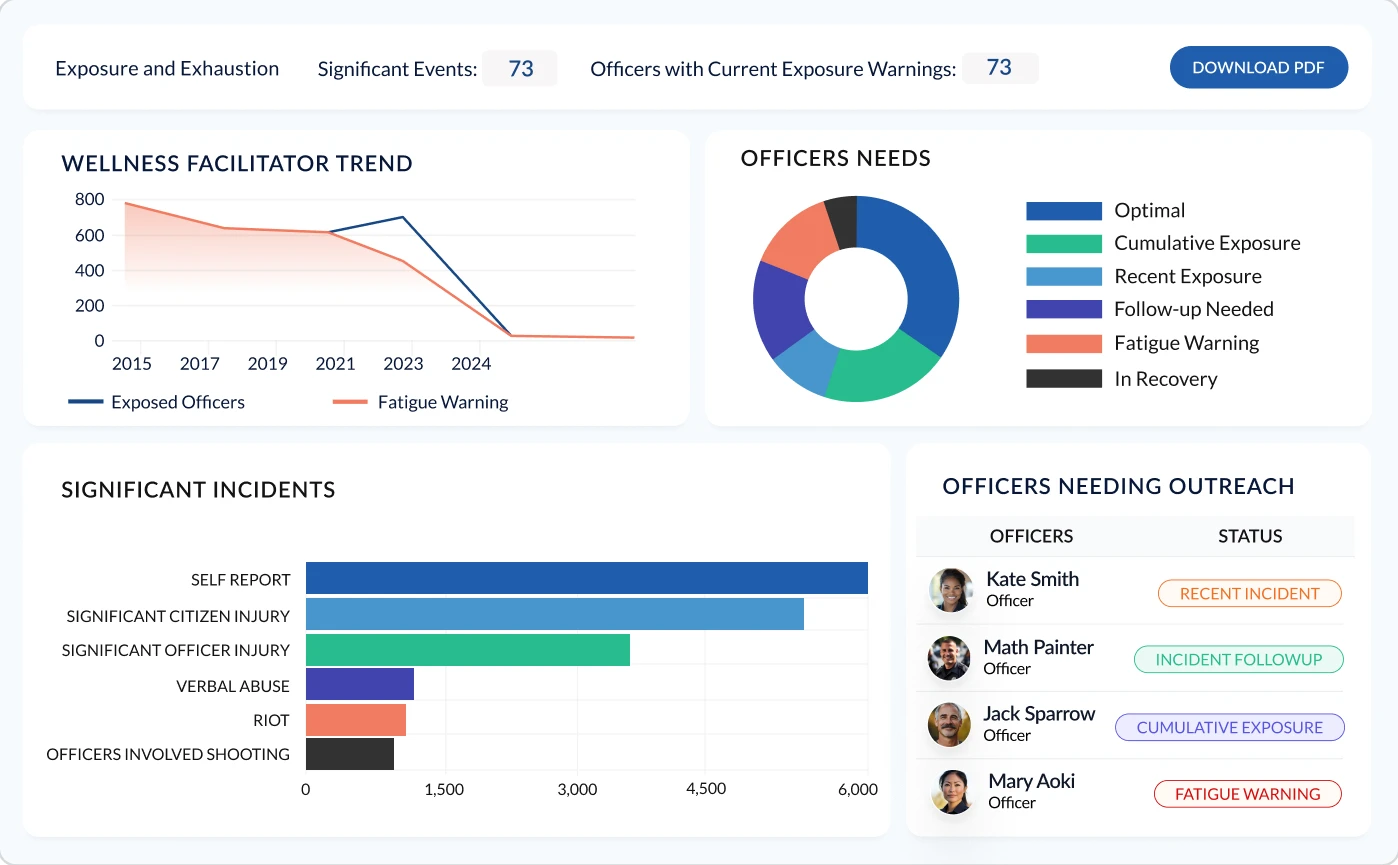The height and width of the screenshot is (865, 1398).
Task: Click the Verbal Abuse bar
Action: [x=360, y=684]
